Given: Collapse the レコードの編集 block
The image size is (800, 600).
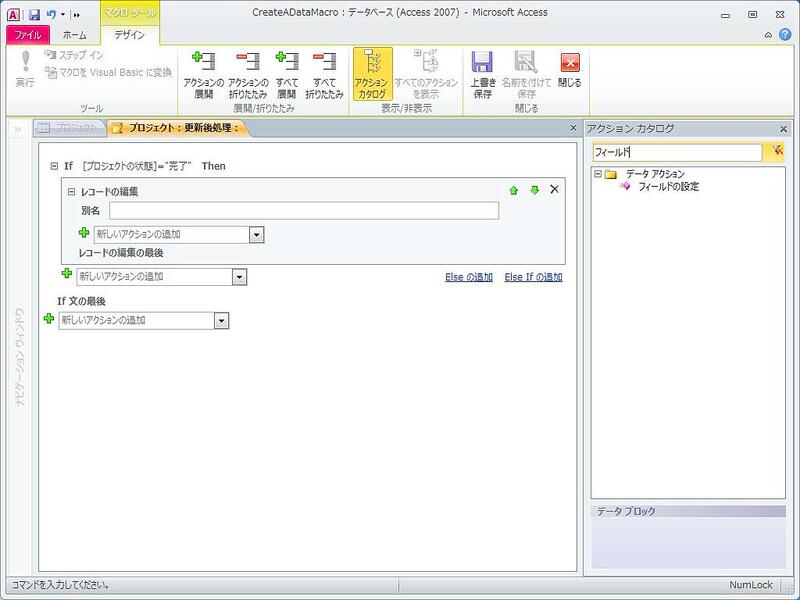Looking at the screenshot, I should tap(71, 192).
